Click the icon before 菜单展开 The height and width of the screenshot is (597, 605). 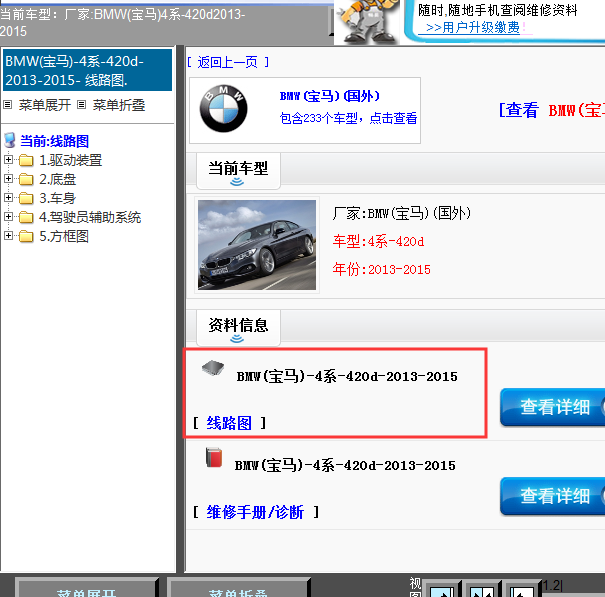(x=8, y=105)
